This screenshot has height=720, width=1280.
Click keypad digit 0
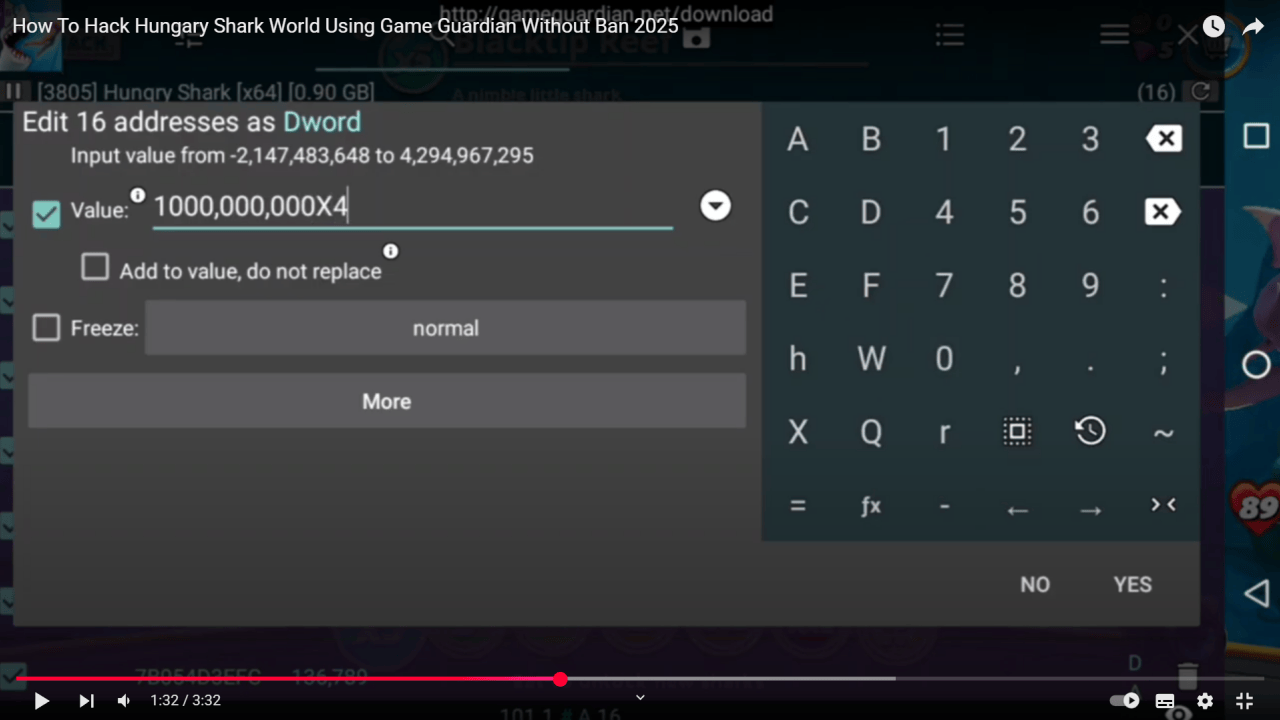(x=944, y=359)
